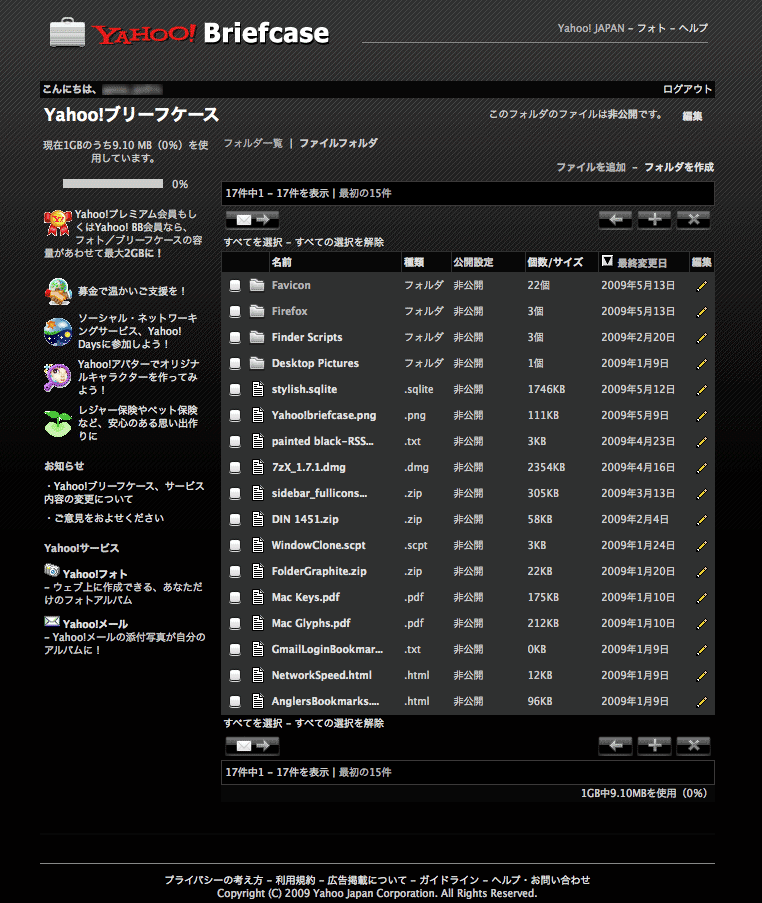The height and width of the screenshot is (903, 762).
Task: Sort by the 公開設定 column header
Action: pos(473,263)
